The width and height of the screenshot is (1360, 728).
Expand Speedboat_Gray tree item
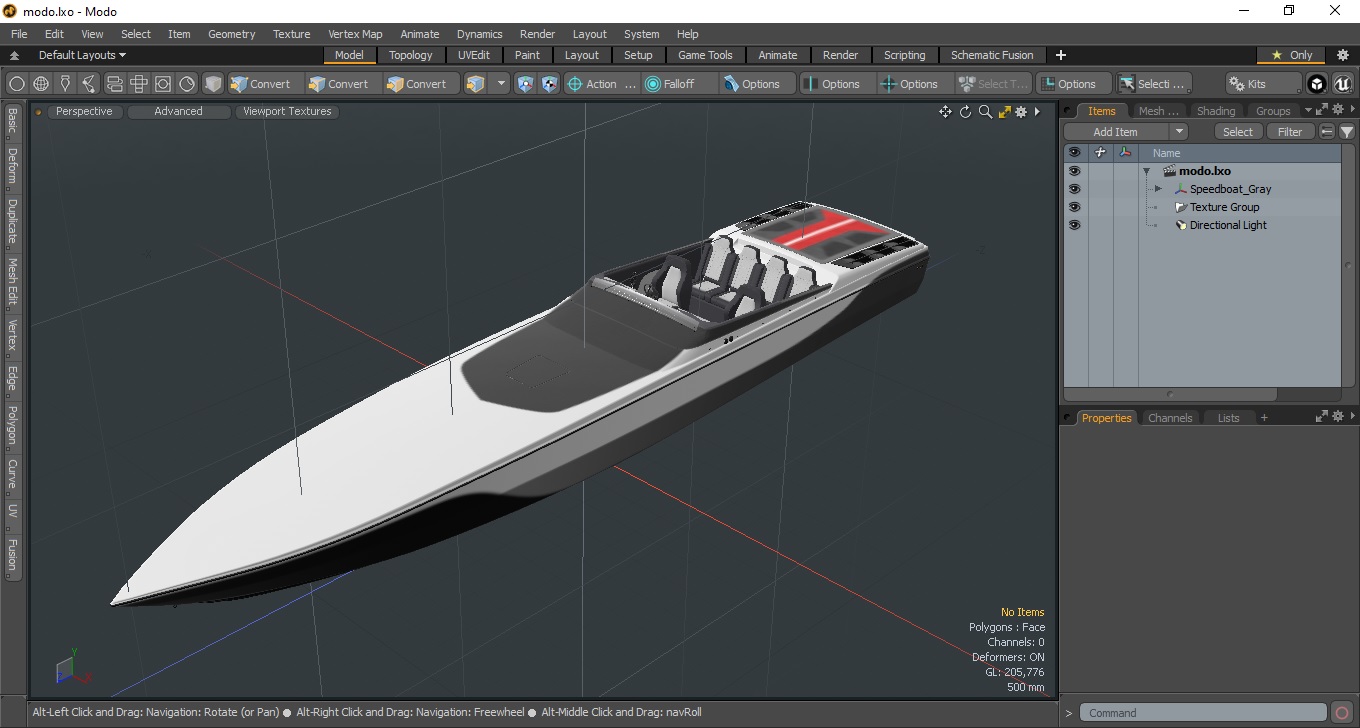1158,189
